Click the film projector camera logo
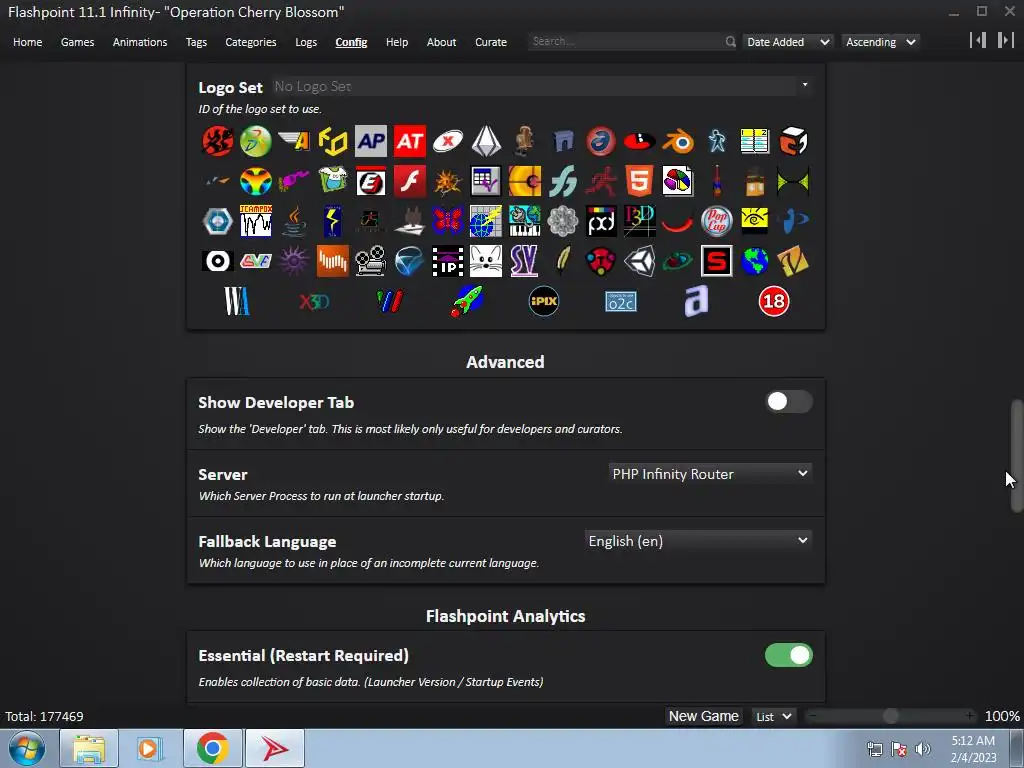The image size is (1024, 768). [x=371, y=261]
